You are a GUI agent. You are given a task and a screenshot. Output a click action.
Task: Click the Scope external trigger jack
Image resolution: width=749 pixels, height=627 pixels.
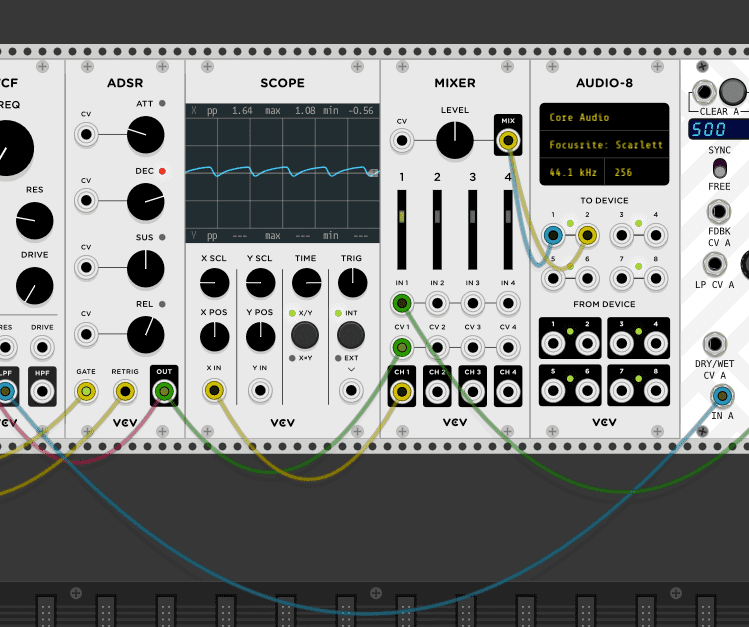(351, 391)
